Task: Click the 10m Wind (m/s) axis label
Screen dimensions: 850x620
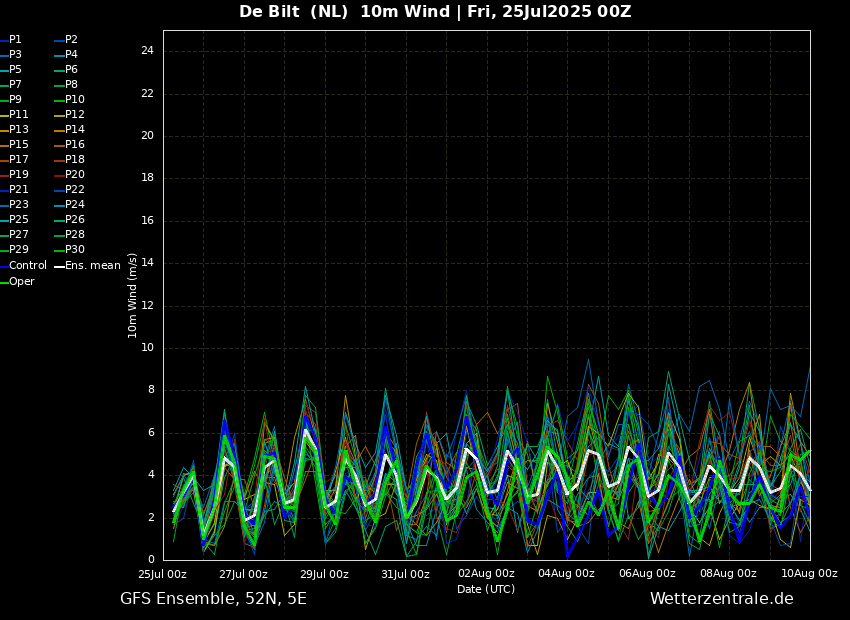Action: tap(133, 295)
